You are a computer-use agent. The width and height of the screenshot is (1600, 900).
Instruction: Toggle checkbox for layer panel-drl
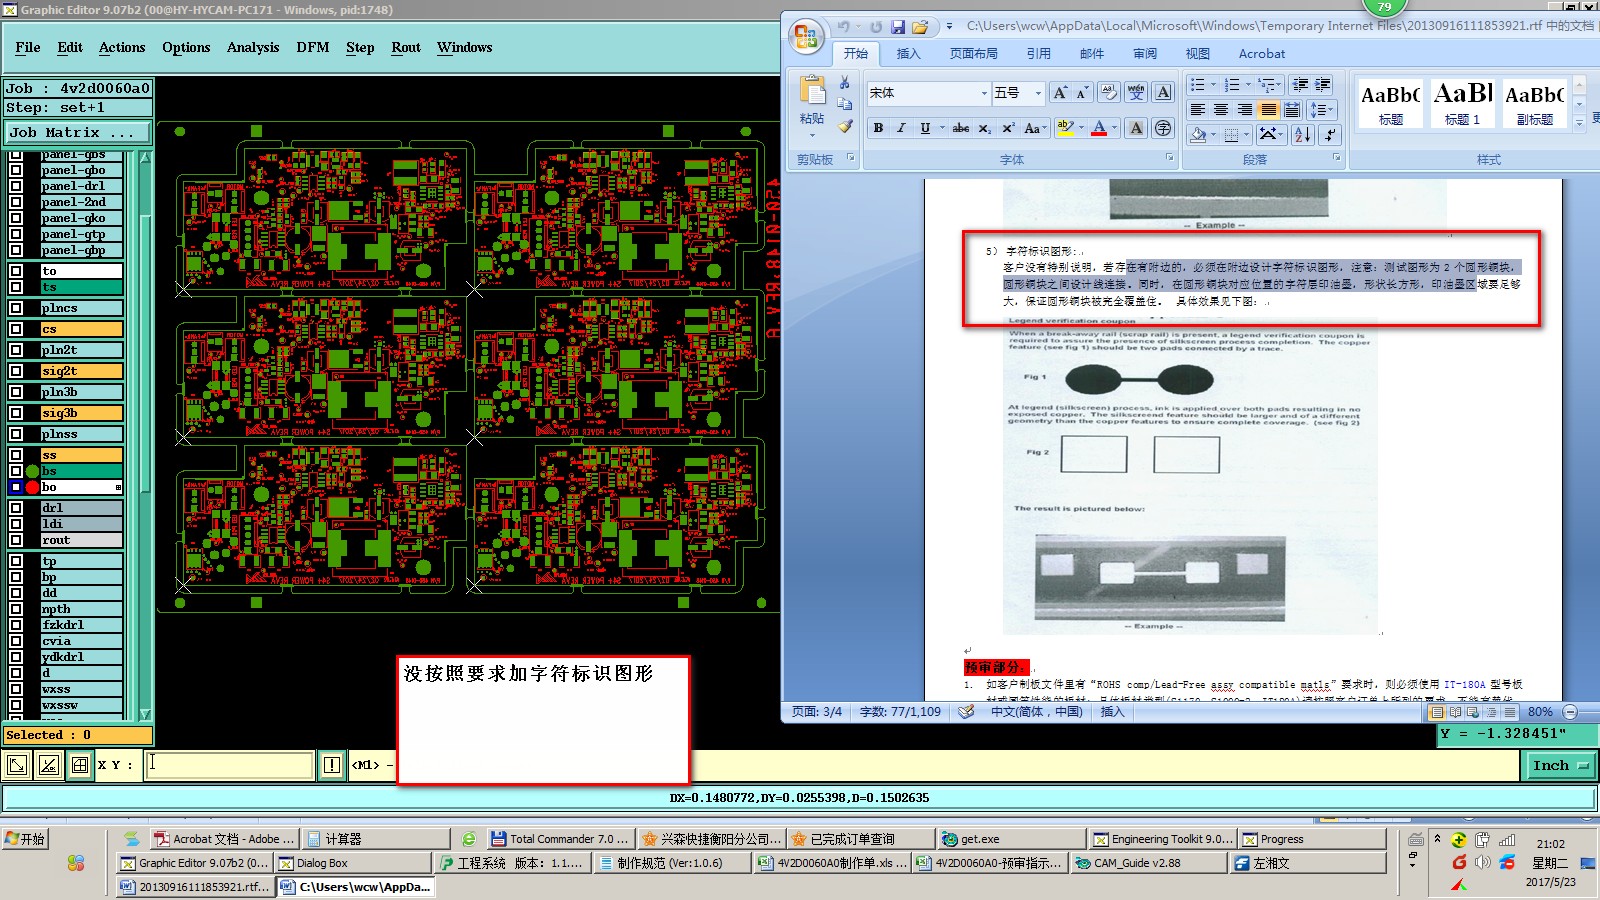point(16,186)
